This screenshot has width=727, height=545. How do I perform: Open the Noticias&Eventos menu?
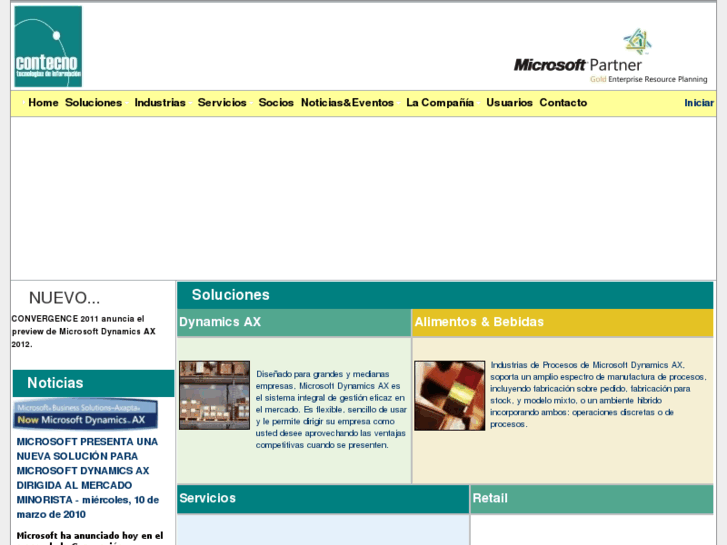pos(347,103)
